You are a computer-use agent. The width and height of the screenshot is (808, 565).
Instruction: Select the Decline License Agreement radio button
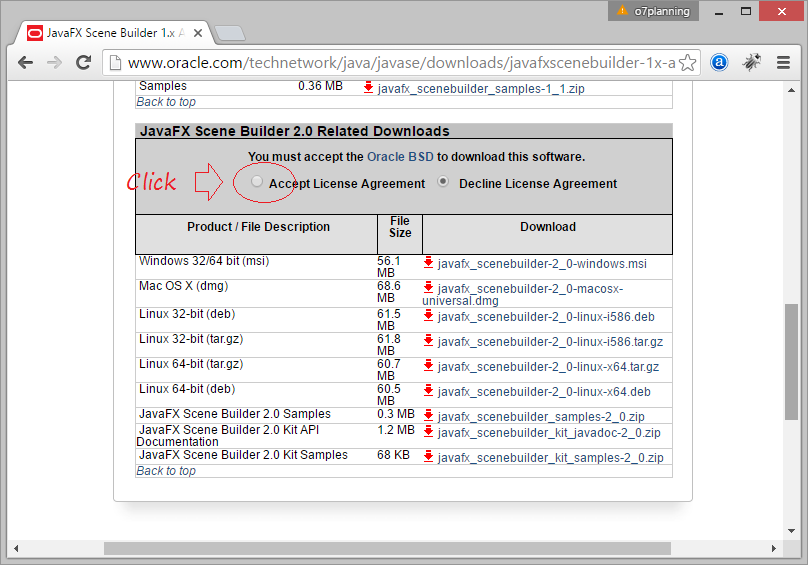[443, 181]
